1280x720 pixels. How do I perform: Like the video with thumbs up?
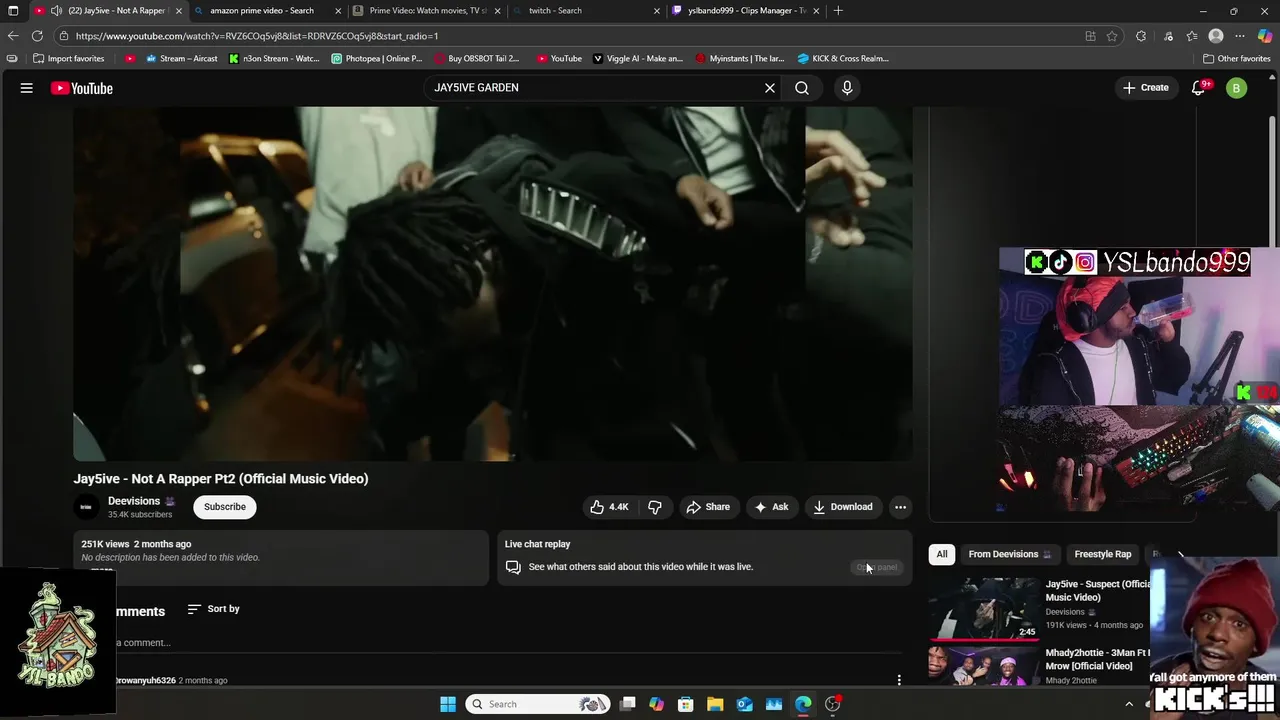[x=609, y=507]
